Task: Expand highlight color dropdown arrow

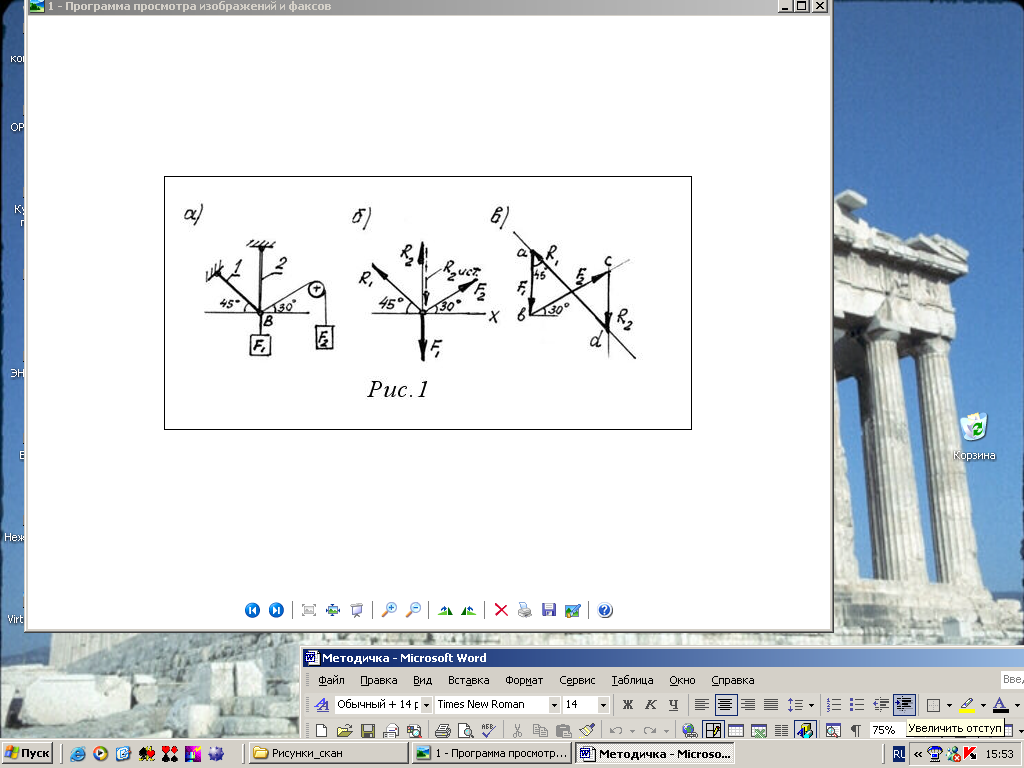Action: point(983,705)
